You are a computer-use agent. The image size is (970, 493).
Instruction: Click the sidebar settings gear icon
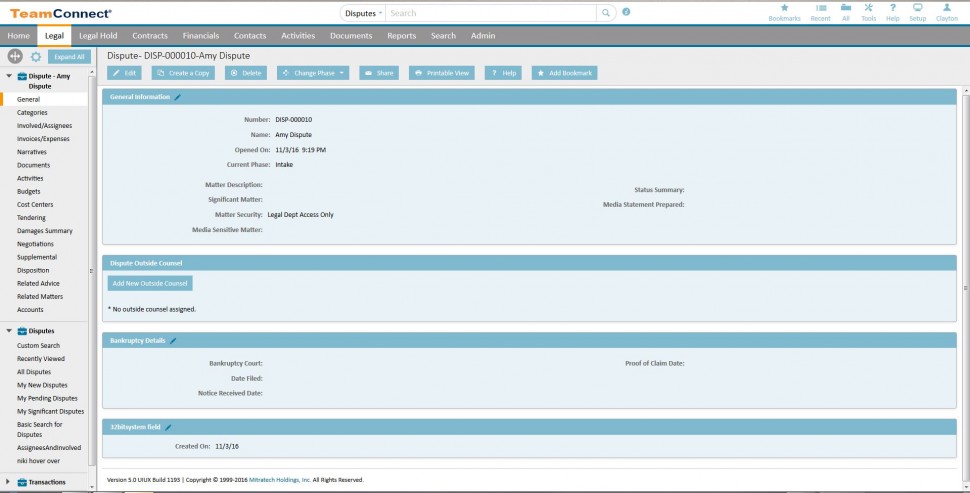coord(36,57)
